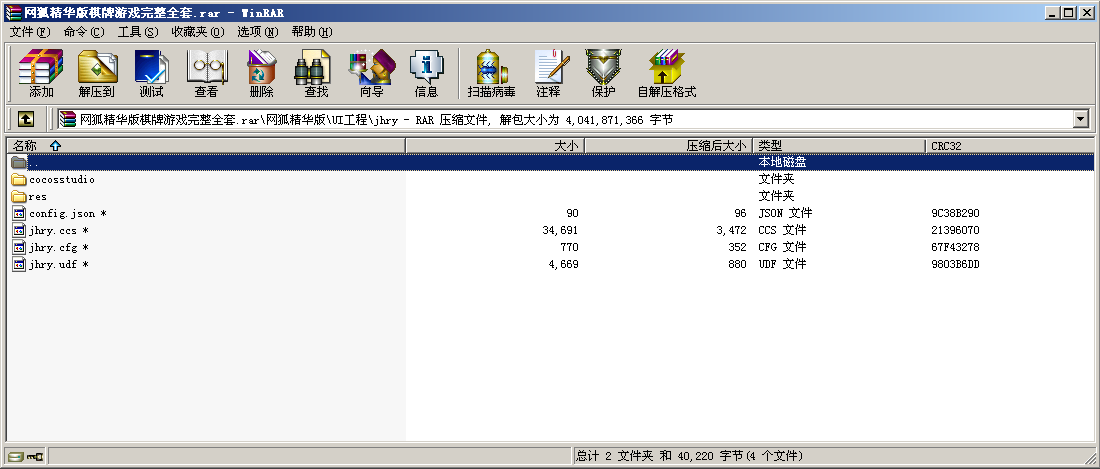Open the Favorites (收藏夹) menu
Viewport: 1100px width, 469px height.
click(x=197, y=32)
